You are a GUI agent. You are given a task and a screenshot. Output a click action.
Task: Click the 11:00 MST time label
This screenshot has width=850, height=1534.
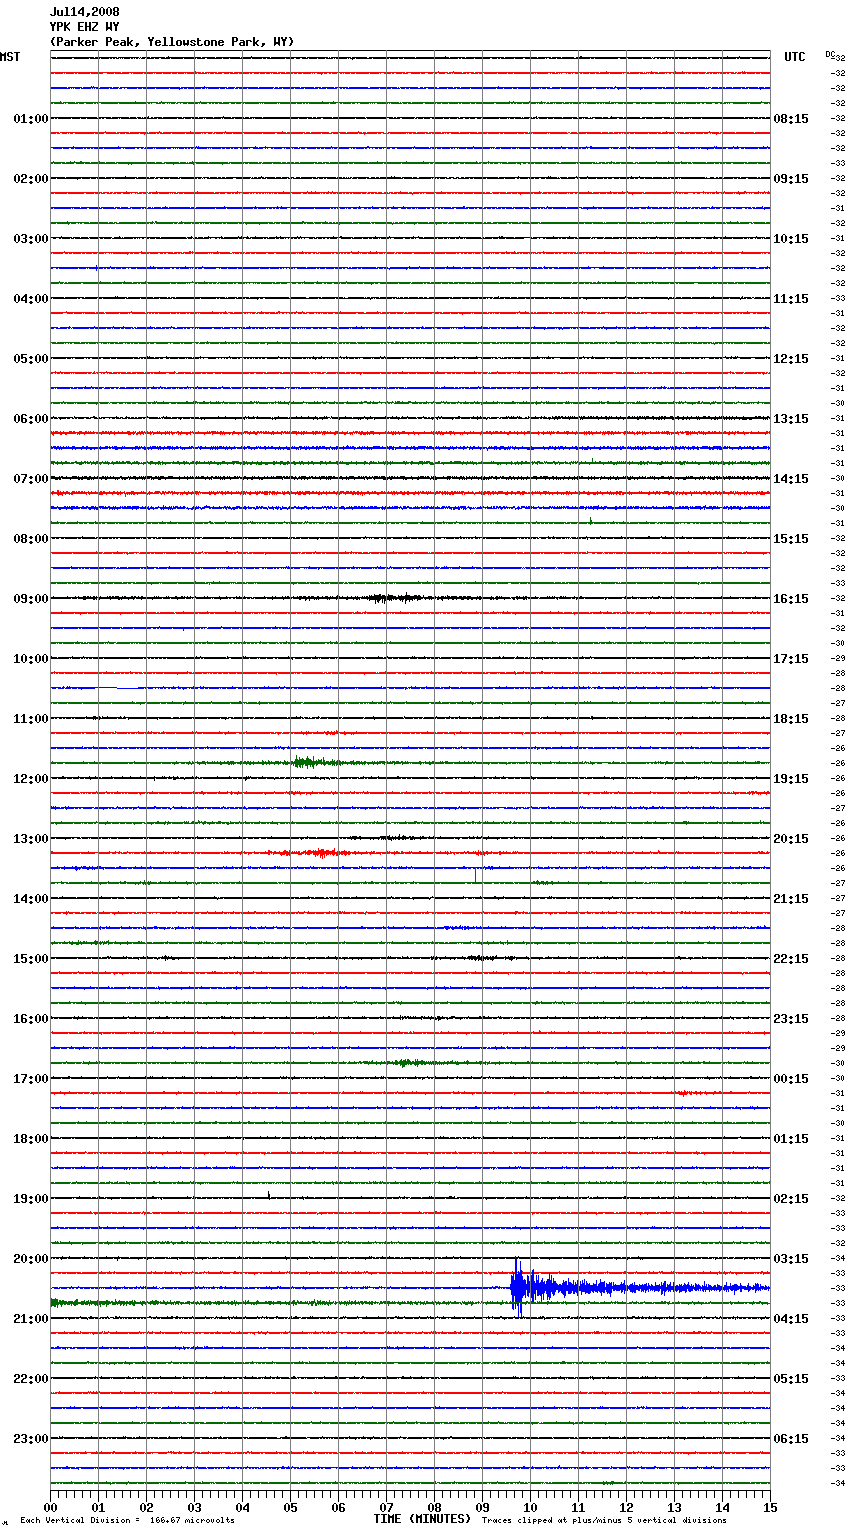coord(31,719)
